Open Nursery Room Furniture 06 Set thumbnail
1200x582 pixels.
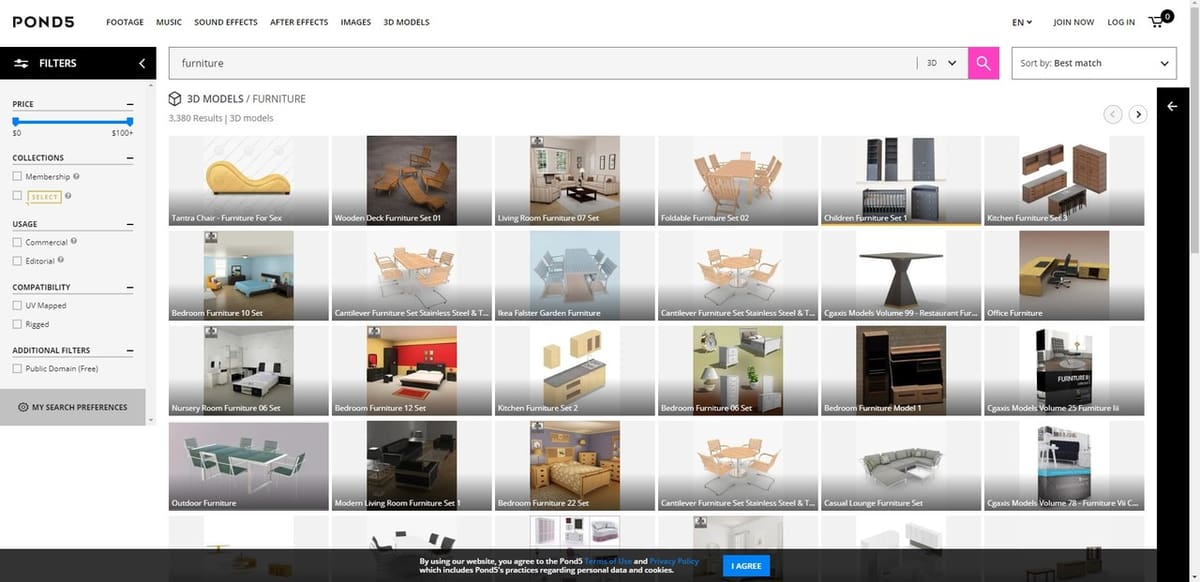point(248,370)
